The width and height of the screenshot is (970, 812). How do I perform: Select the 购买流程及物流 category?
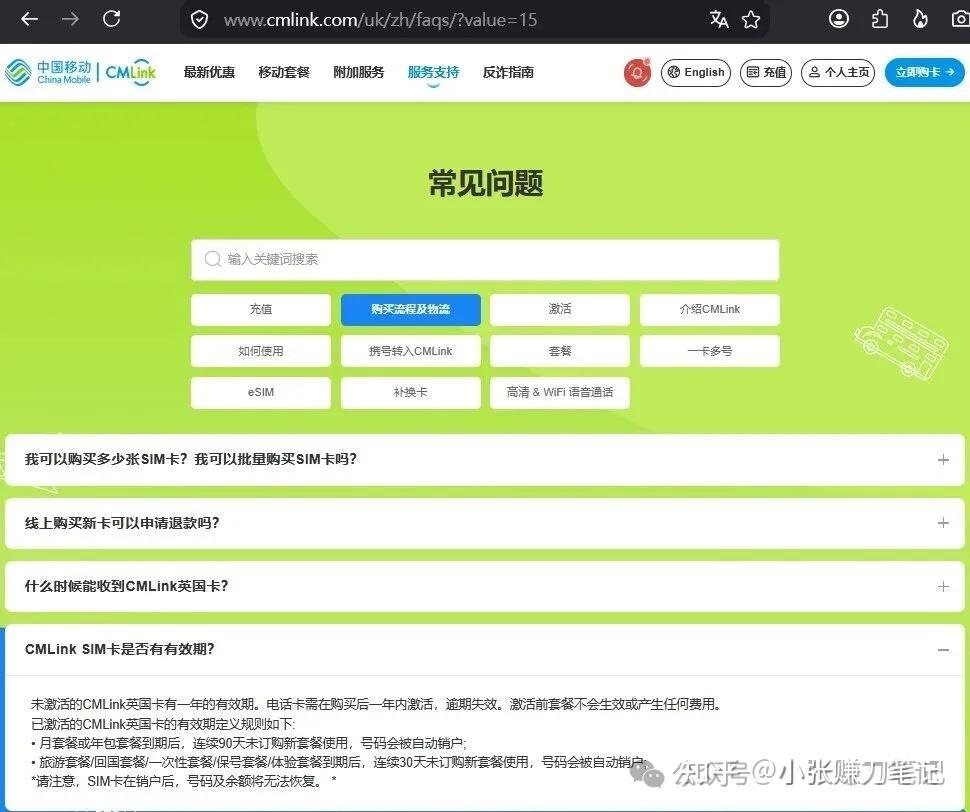click(x=411, y=309)
